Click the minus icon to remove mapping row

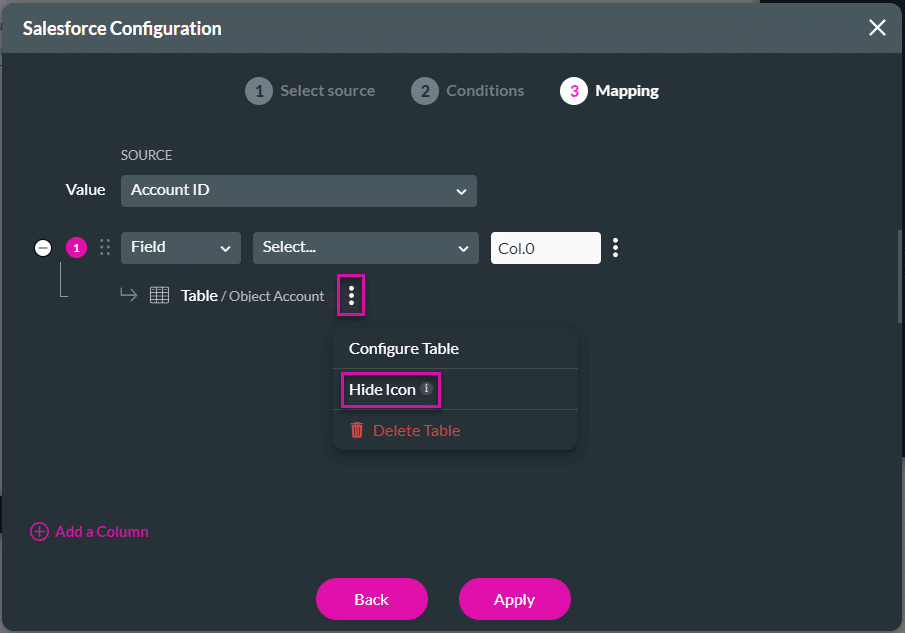pyautogui.click(x=43, y=247)
